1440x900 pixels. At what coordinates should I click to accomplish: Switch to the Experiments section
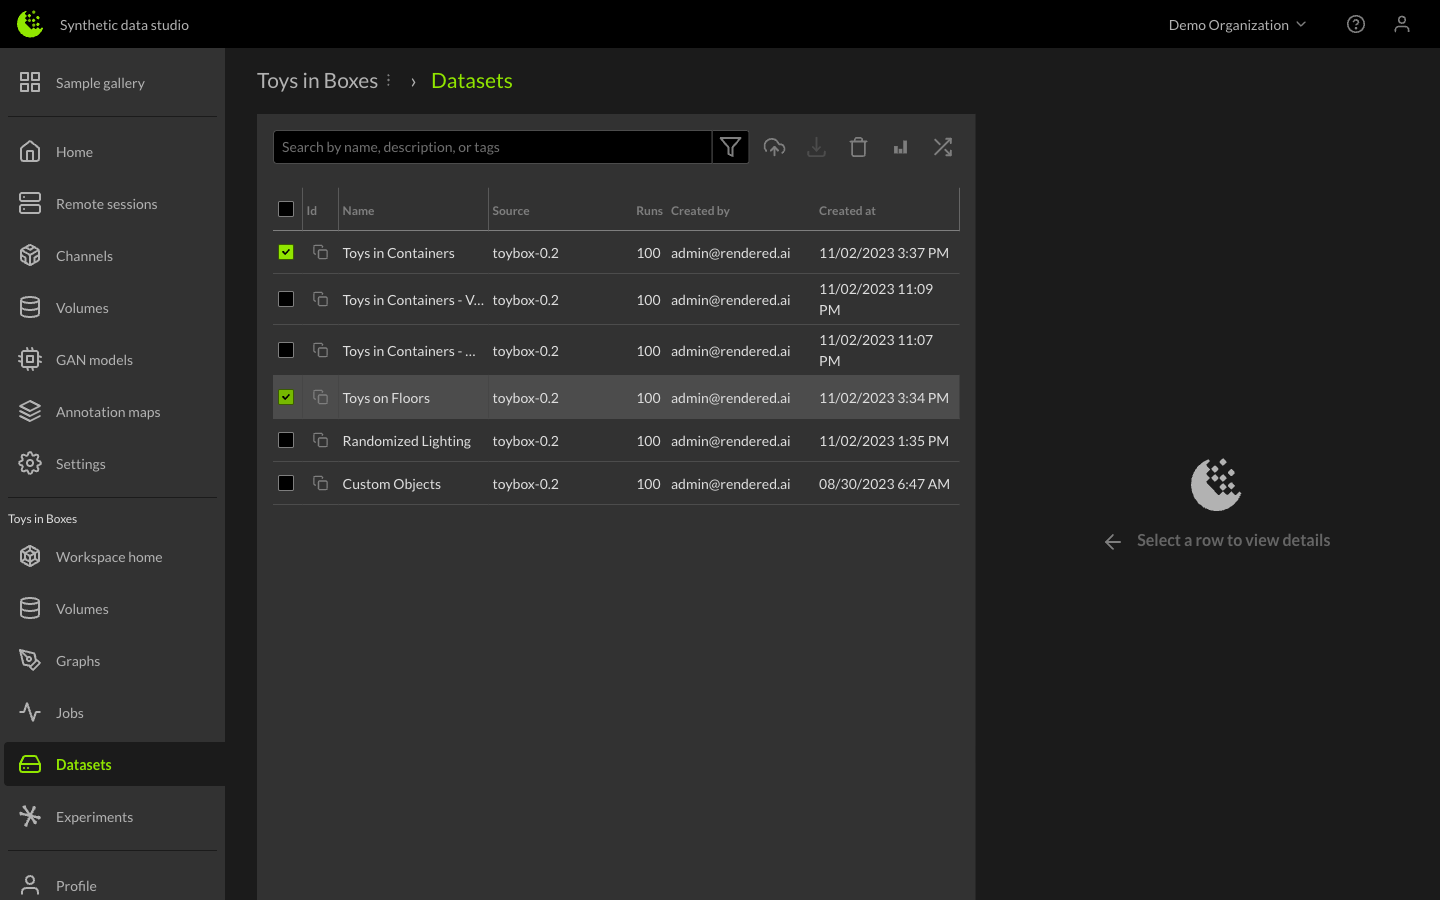click(94, 816)
